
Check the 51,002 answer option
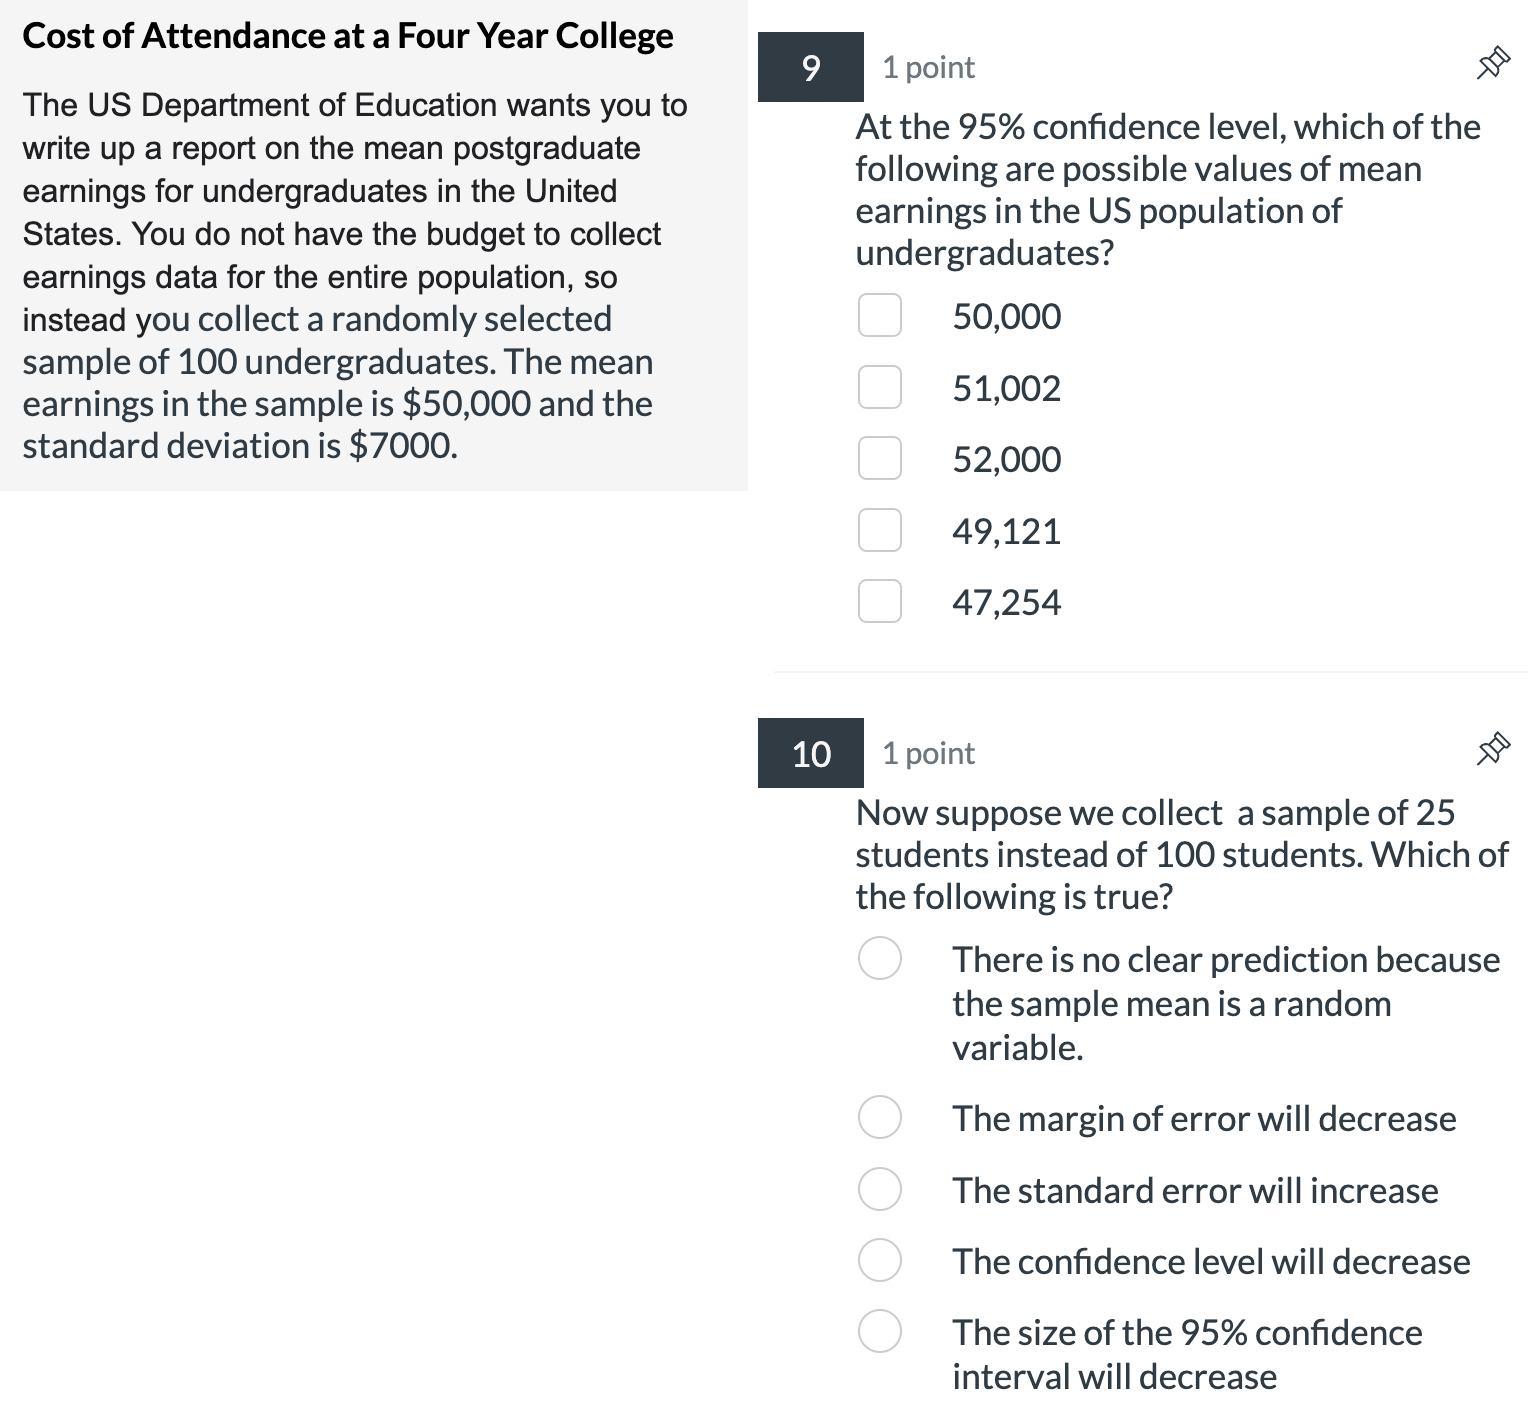tap(880, 388)
